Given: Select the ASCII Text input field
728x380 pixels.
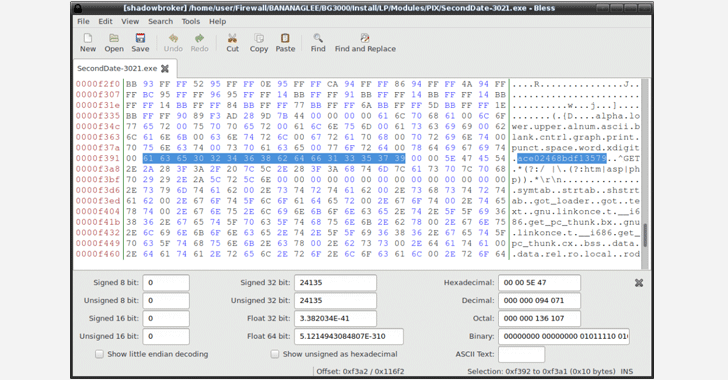Looking at the screenshot, I should click(521, 354).
